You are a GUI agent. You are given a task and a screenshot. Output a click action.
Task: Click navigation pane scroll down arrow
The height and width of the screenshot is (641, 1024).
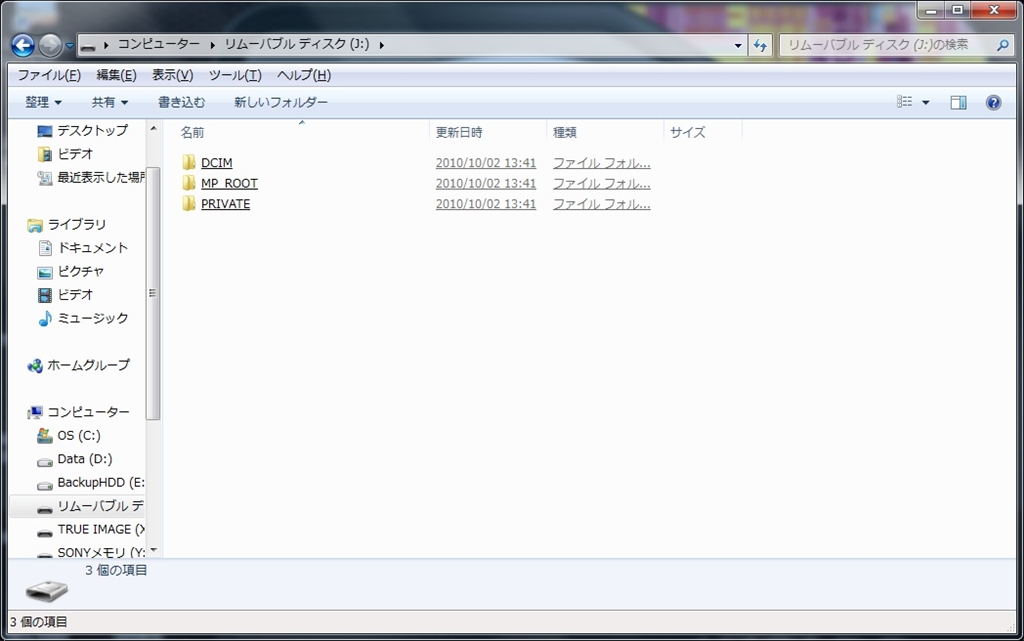pyautogui.click(x=153, y=550)
